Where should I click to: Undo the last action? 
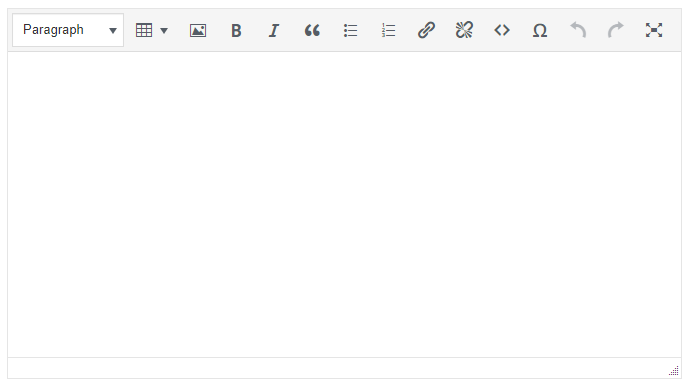tap(578, 30)
